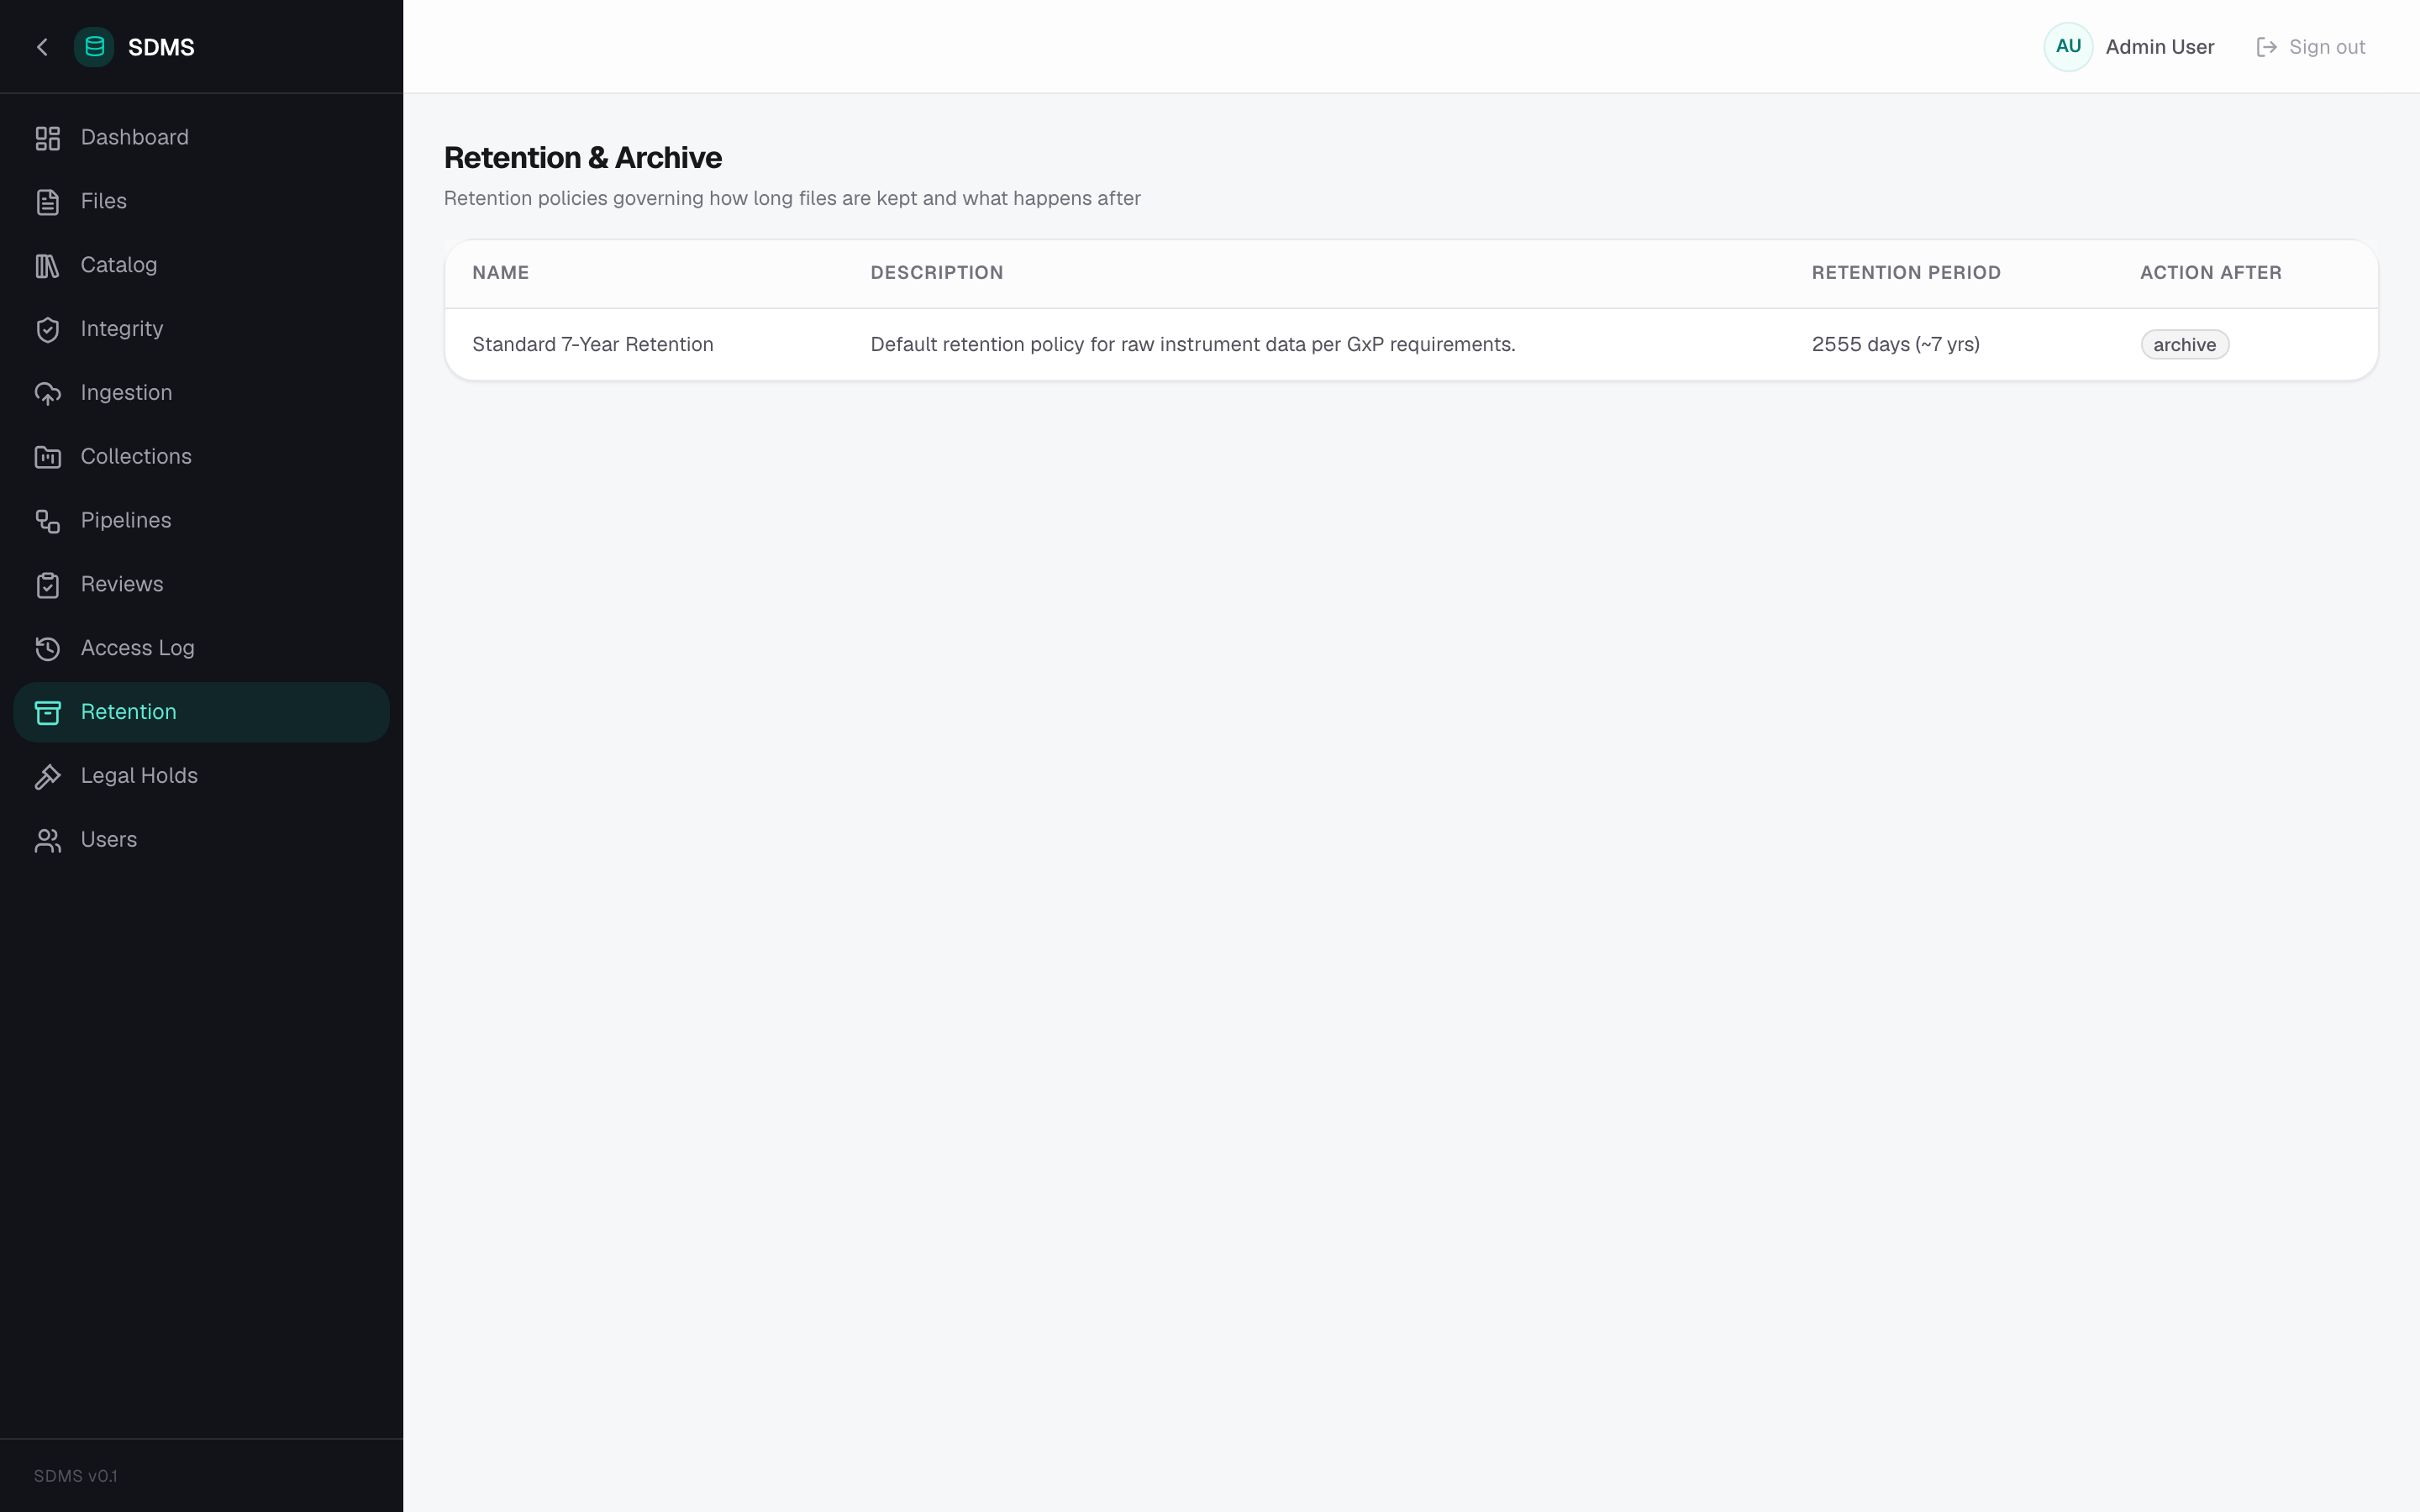Click the Ingestion cloud upload icon
Image resolution: width=2420 pixels, height=1512 pixels.
48,393
